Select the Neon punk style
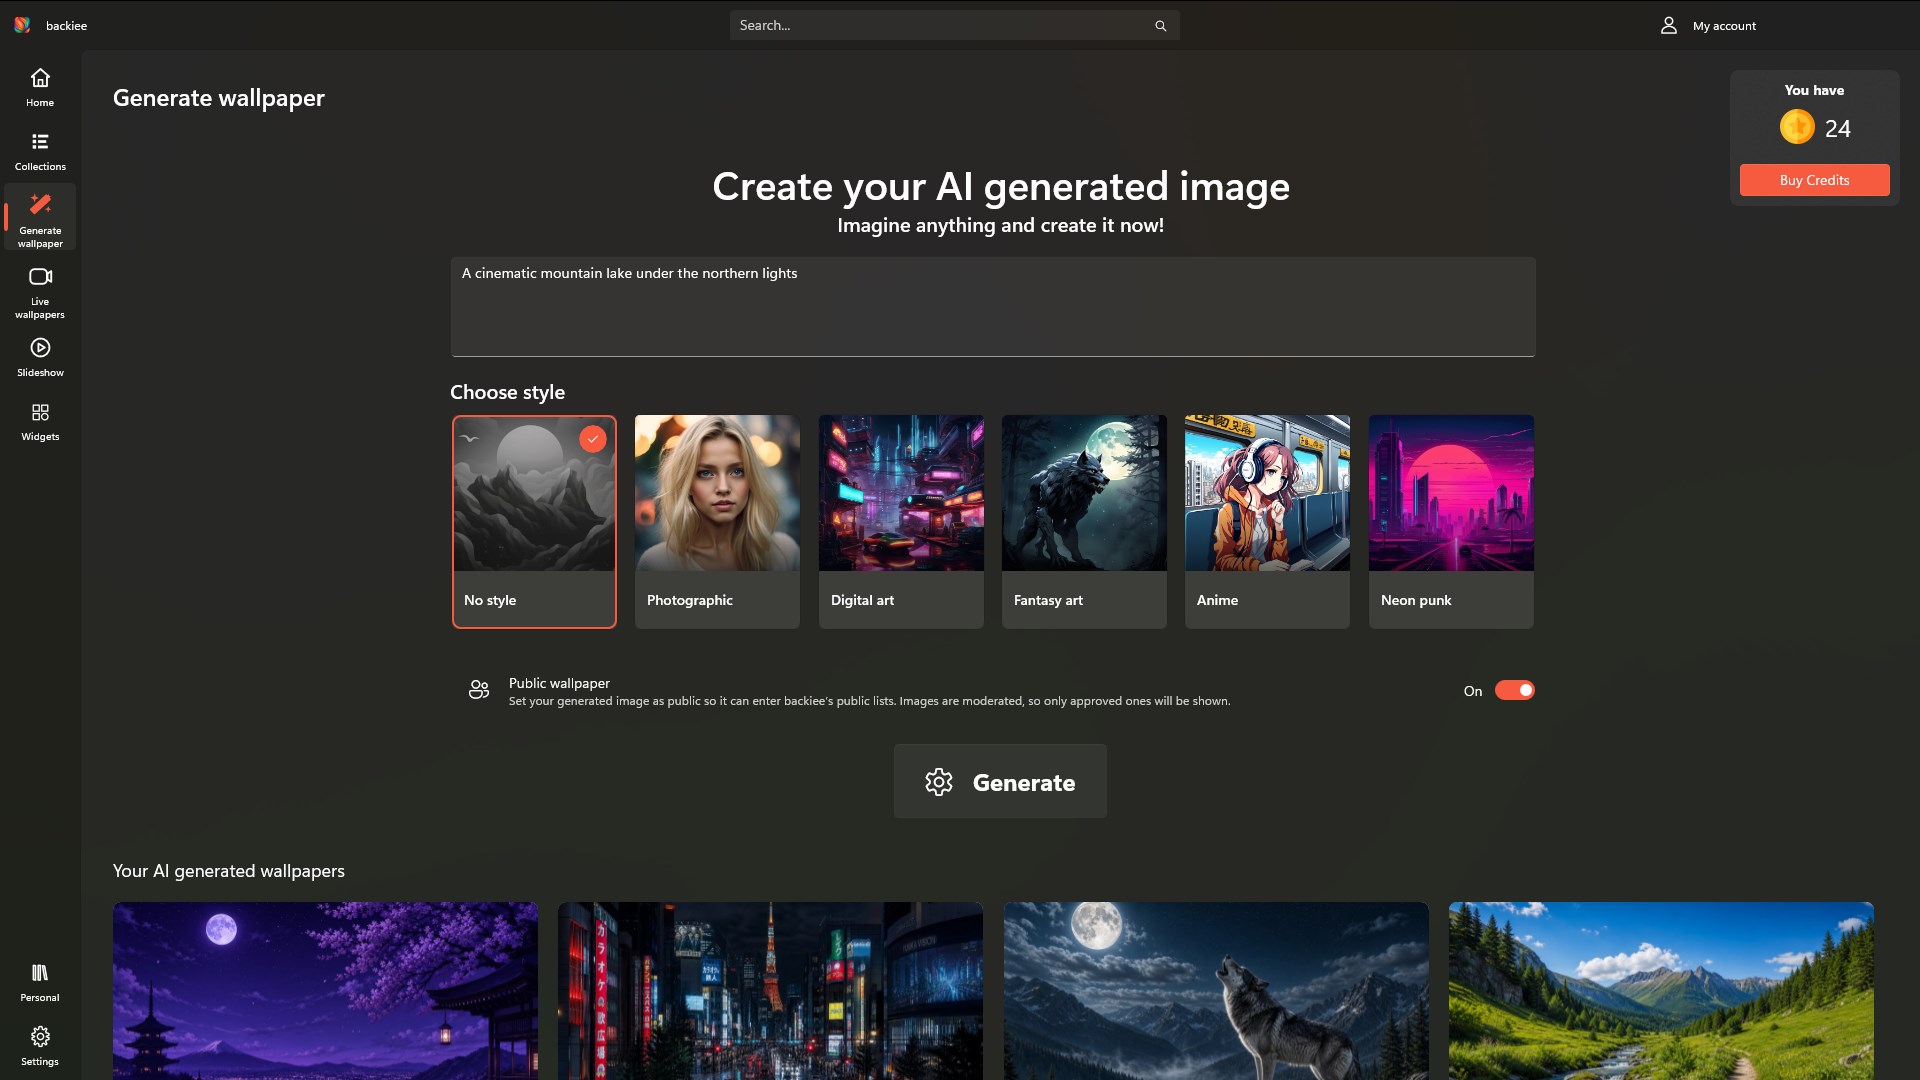1920x1080 pixels. pos(1451,521)
